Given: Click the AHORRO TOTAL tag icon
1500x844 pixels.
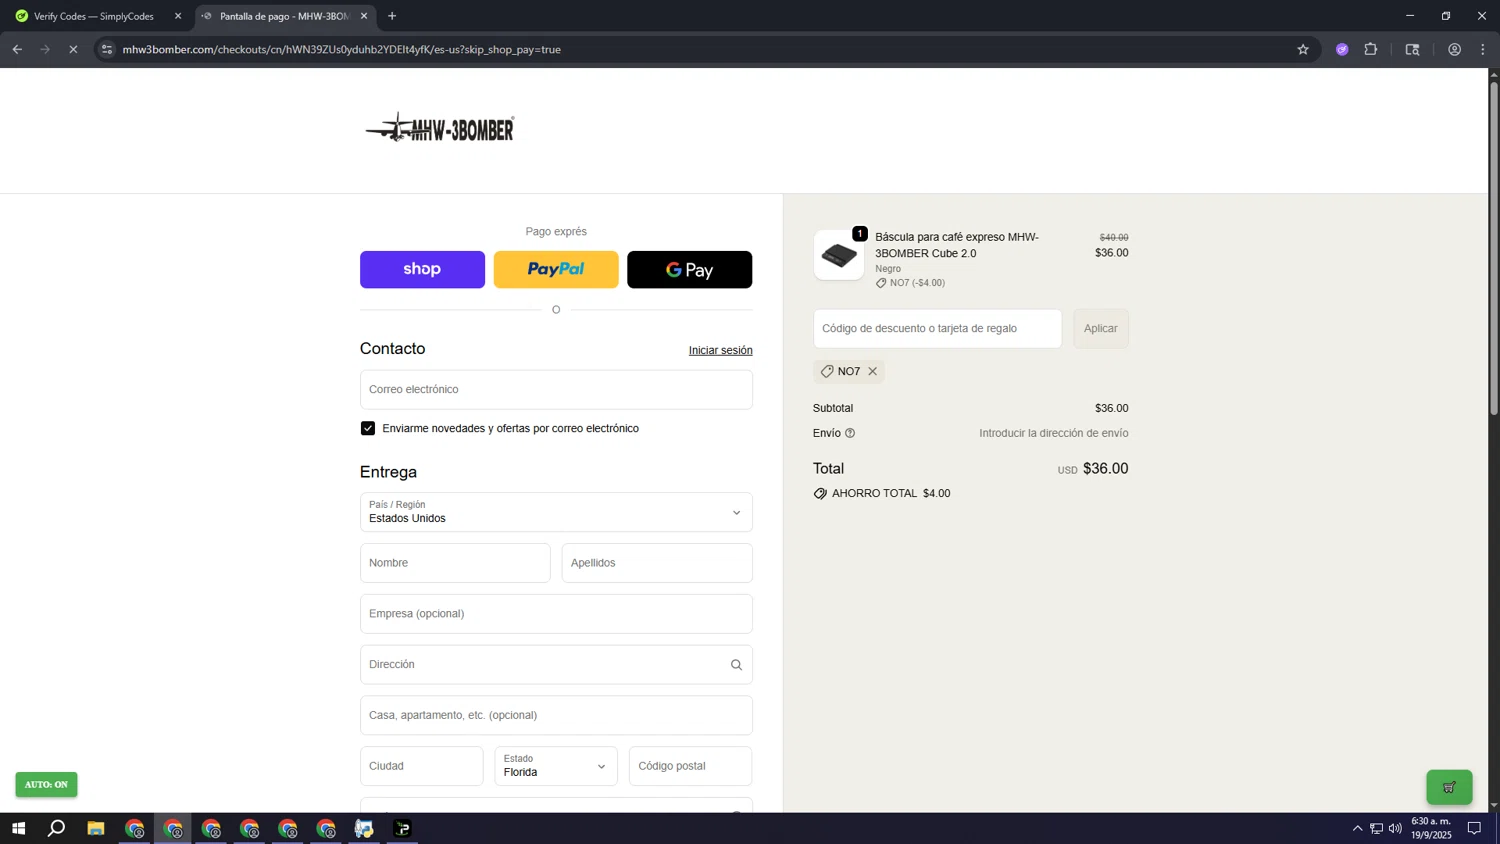Looking at the screenshot, I should tap(820, 494).
